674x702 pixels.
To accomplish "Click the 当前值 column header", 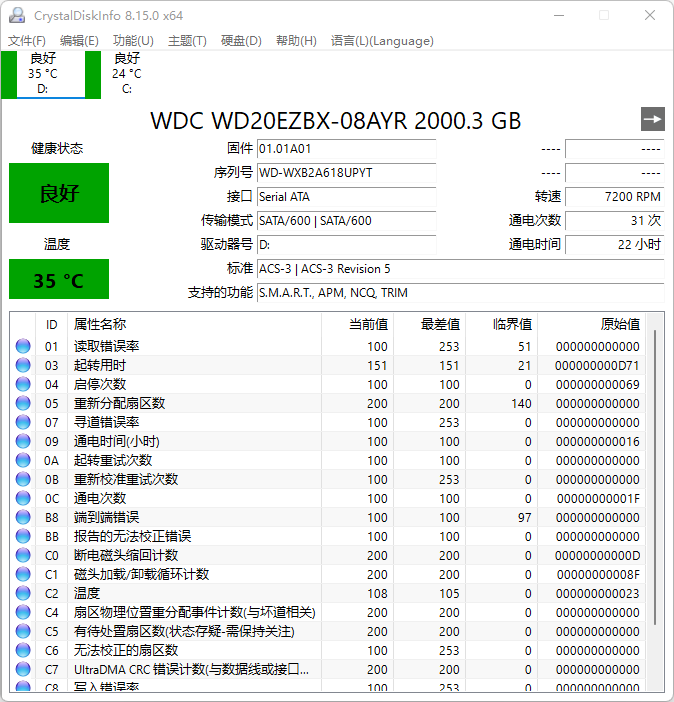I will (358, 324).
